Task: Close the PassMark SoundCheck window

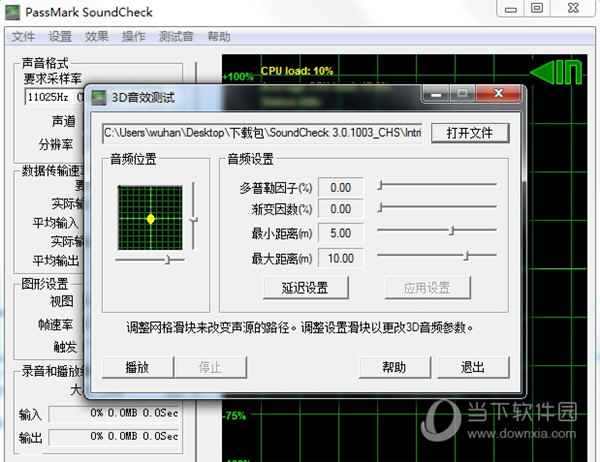Action: [573, 8]
